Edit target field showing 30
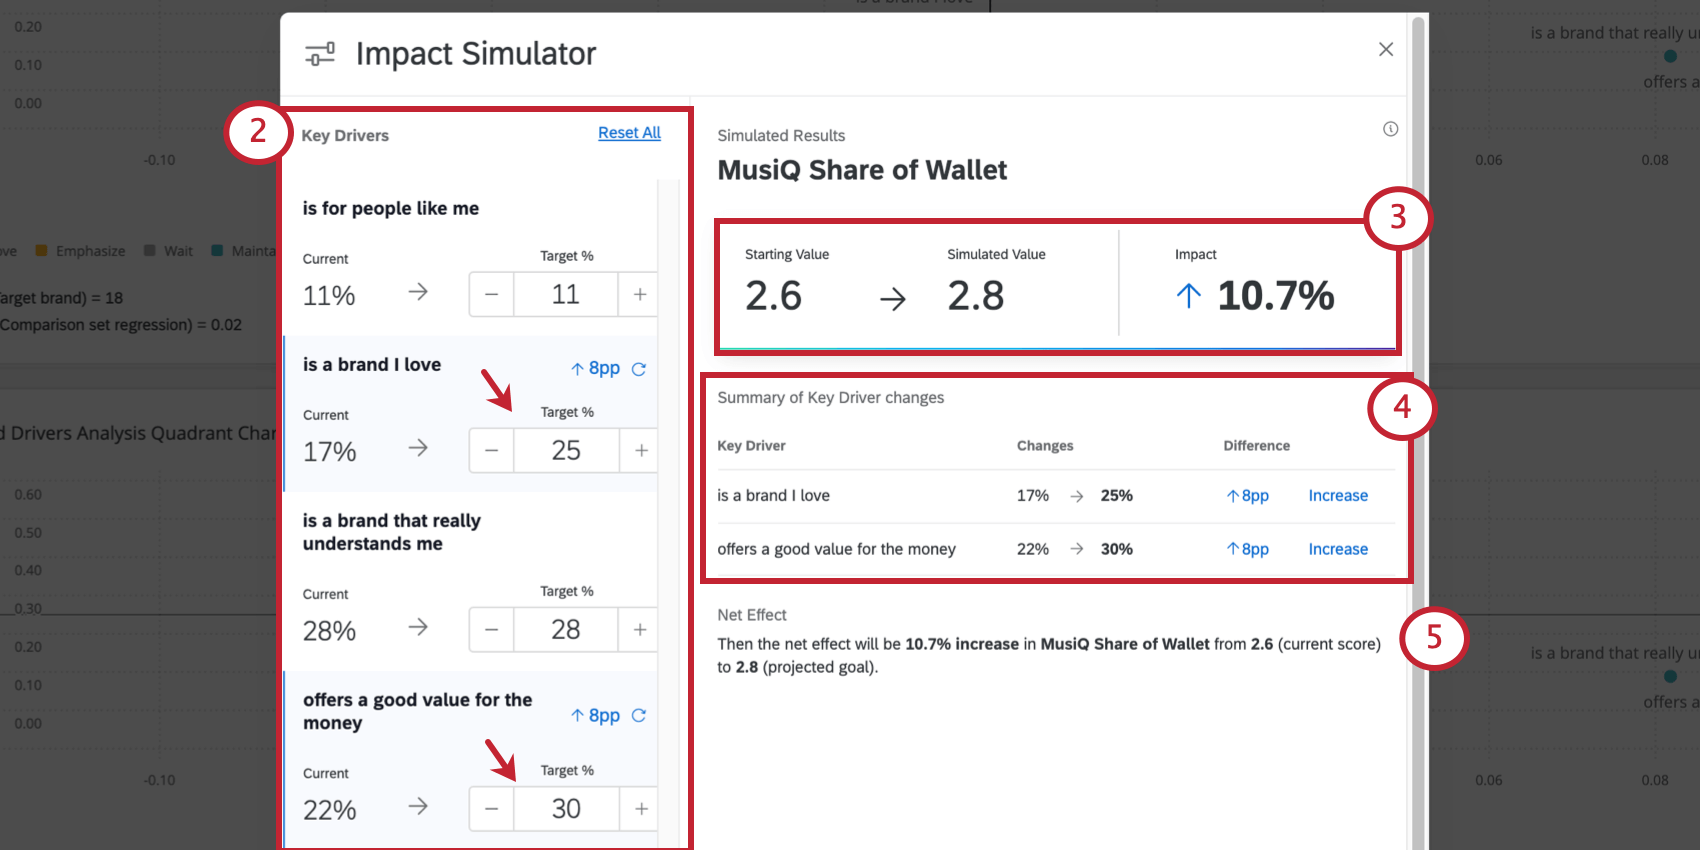The width and height of the screenshot is (1700, 850). (x=566, y=809)
